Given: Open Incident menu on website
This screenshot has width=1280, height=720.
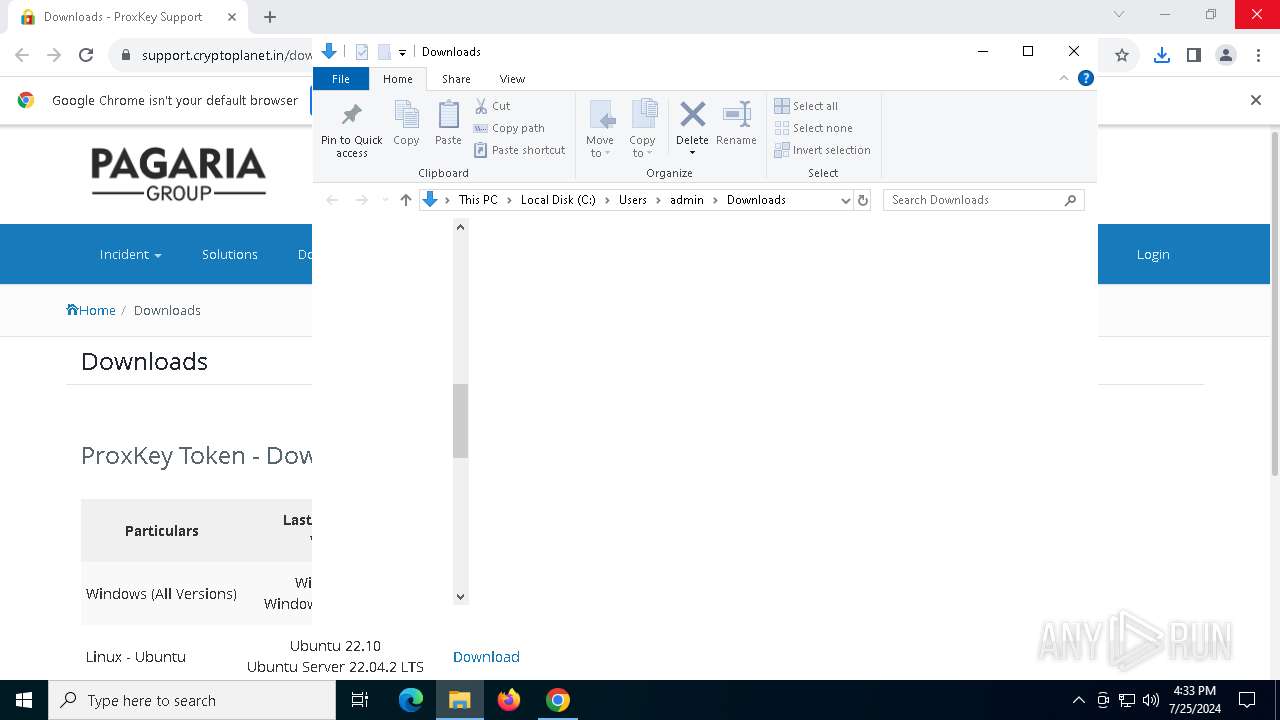Looking at the screenshot, I should click(130, 254).
